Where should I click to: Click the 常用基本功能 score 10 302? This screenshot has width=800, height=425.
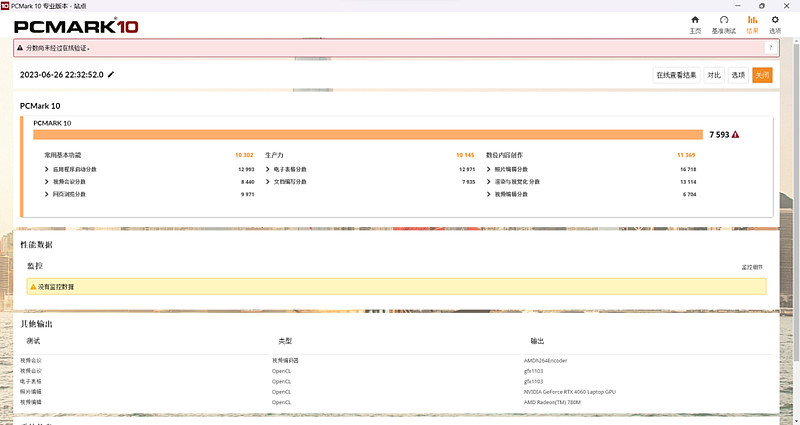click(244, 155)
